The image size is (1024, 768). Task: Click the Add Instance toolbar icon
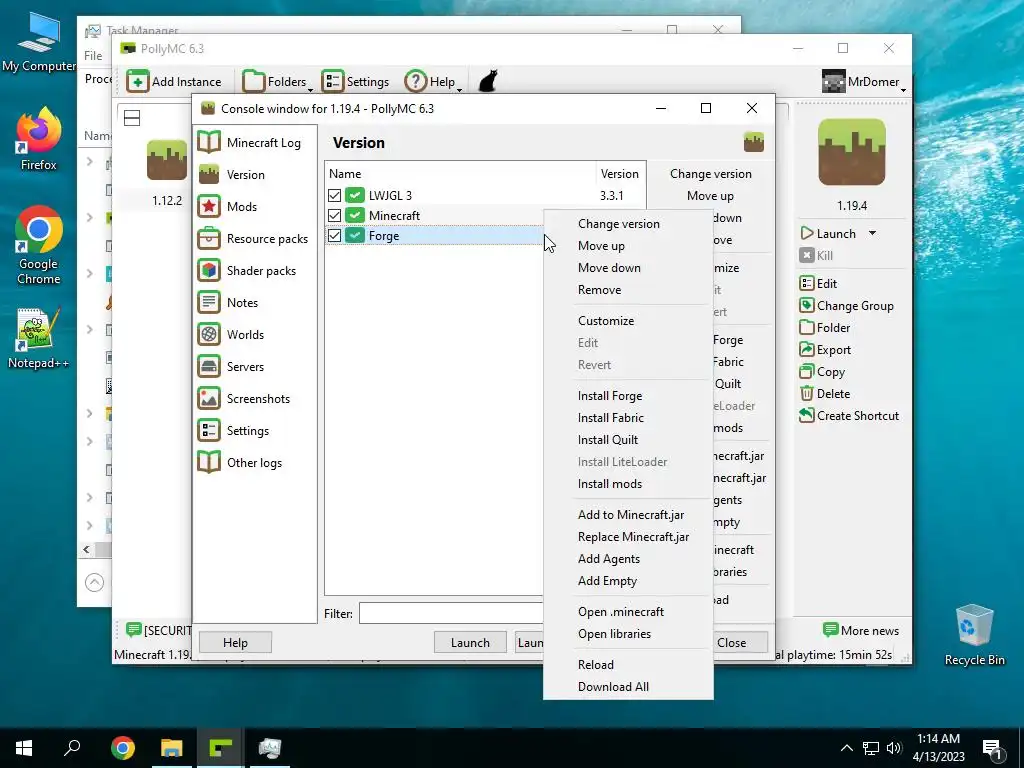[x=137, y=82]
